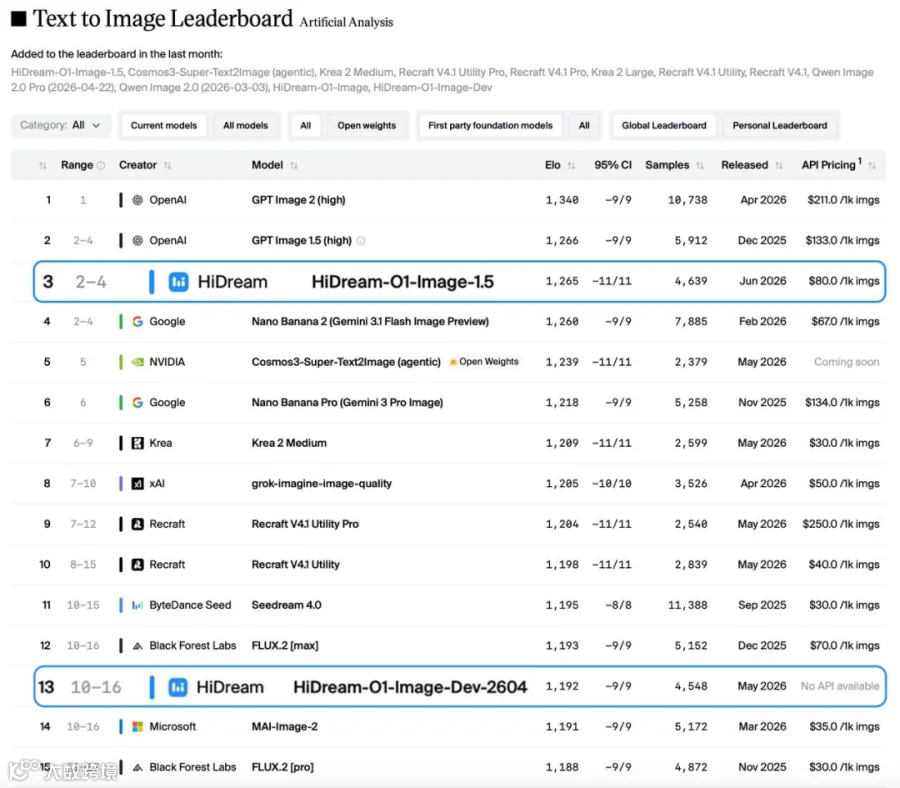Click the 95% CI column header
Screen dimensions: 900x788
click(x=613, y=165)
